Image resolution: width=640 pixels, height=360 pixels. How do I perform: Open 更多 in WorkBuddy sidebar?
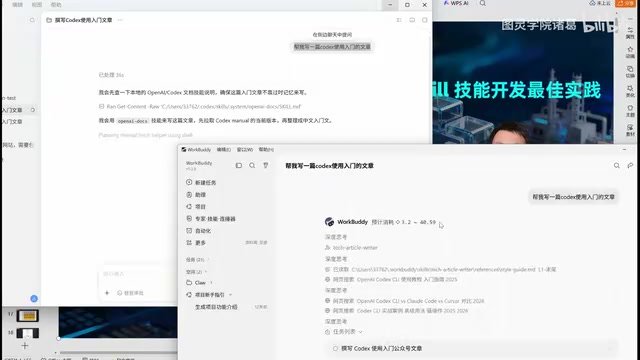coord(196,242)
